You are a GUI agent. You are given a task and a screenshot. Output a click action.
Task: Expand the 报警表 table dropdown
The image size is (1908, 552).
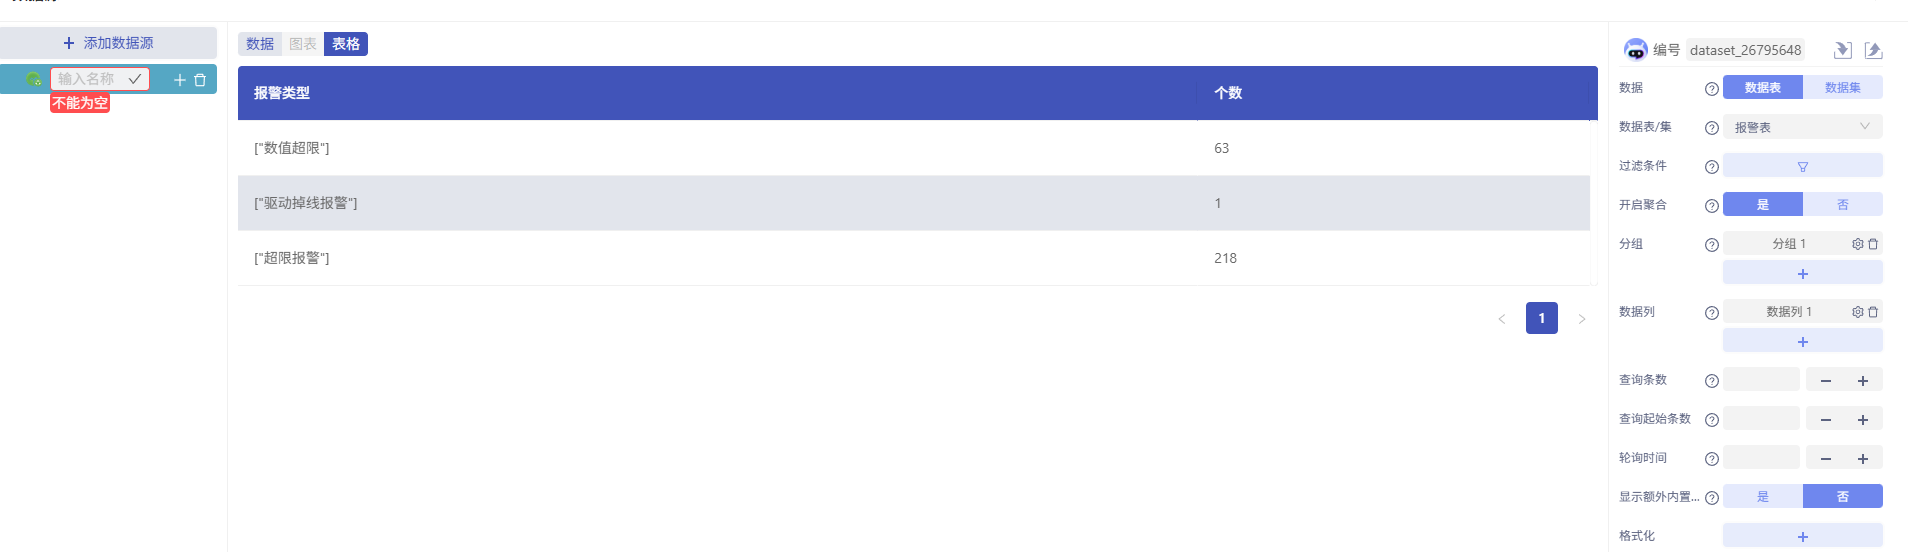click(1803, 127)
